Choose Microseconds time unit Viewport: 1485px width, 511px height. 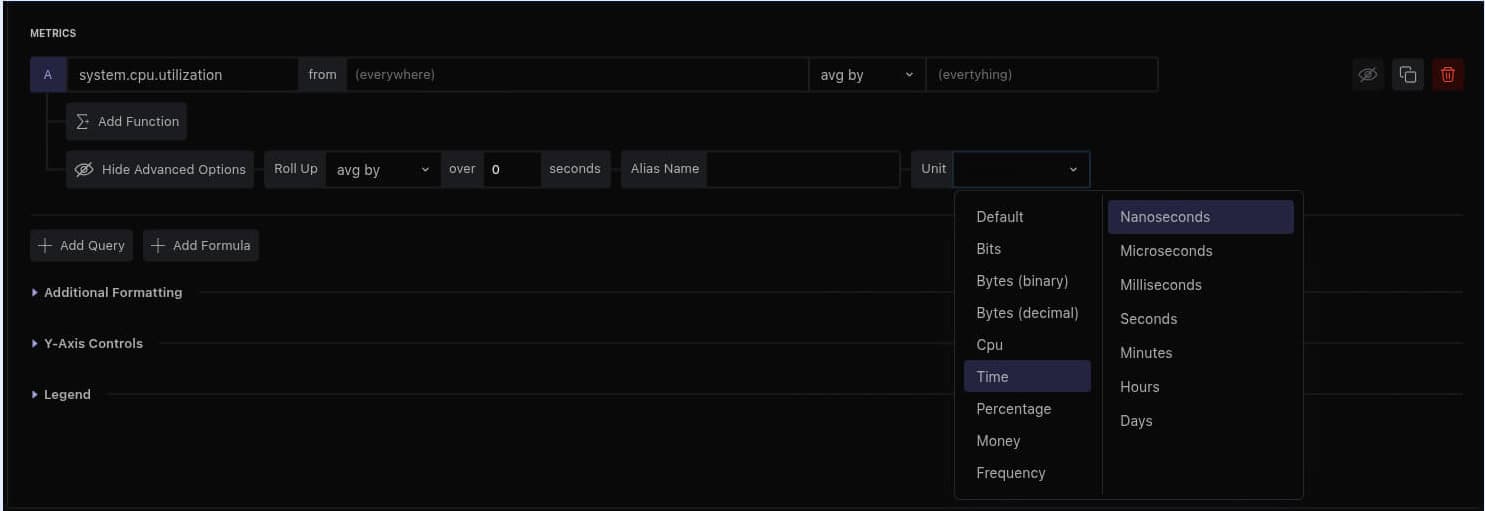(1200, 251)
